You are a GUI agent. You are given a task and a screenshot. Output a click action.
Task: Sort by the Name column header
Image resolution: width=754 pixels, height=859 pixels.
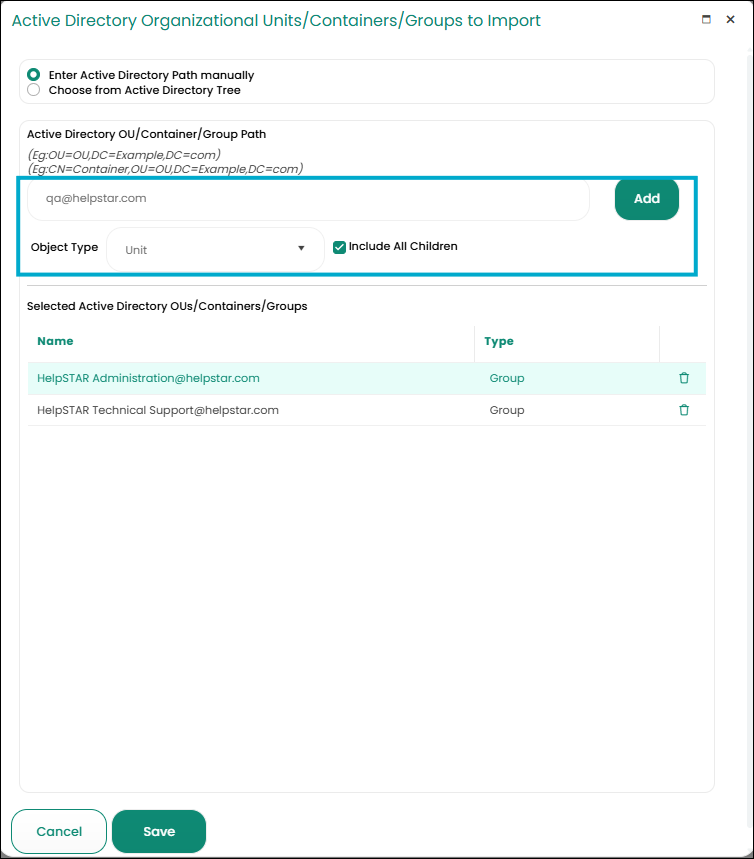[55, 341]
